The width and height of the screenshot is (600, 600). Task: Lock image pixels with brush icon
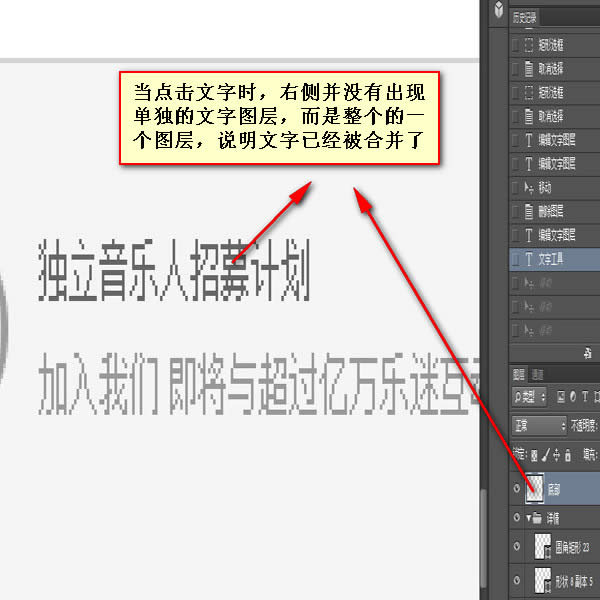tap(546, 455)
